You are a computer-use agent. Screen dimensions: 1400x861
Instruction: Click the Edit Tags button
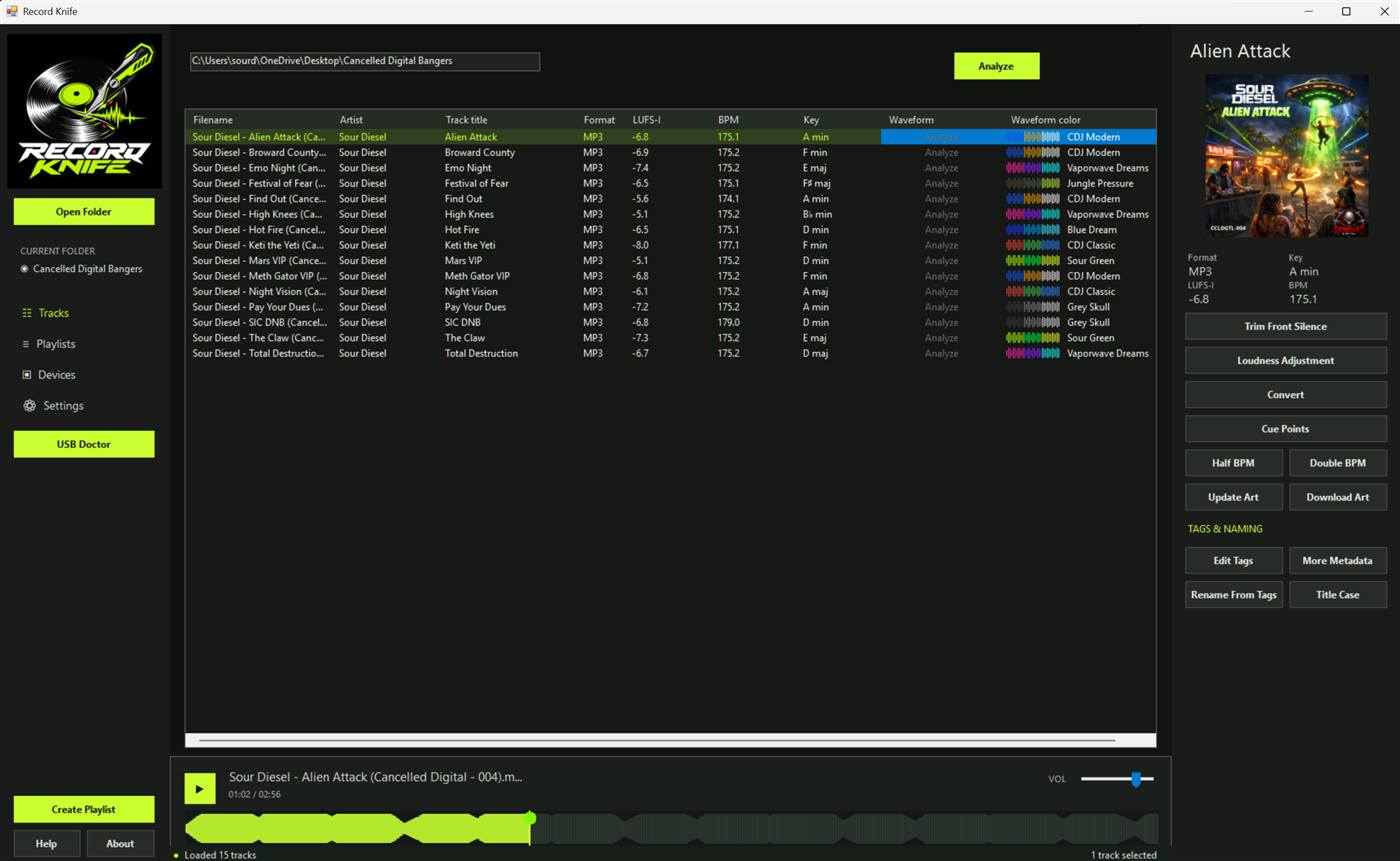pos(1234,561)
